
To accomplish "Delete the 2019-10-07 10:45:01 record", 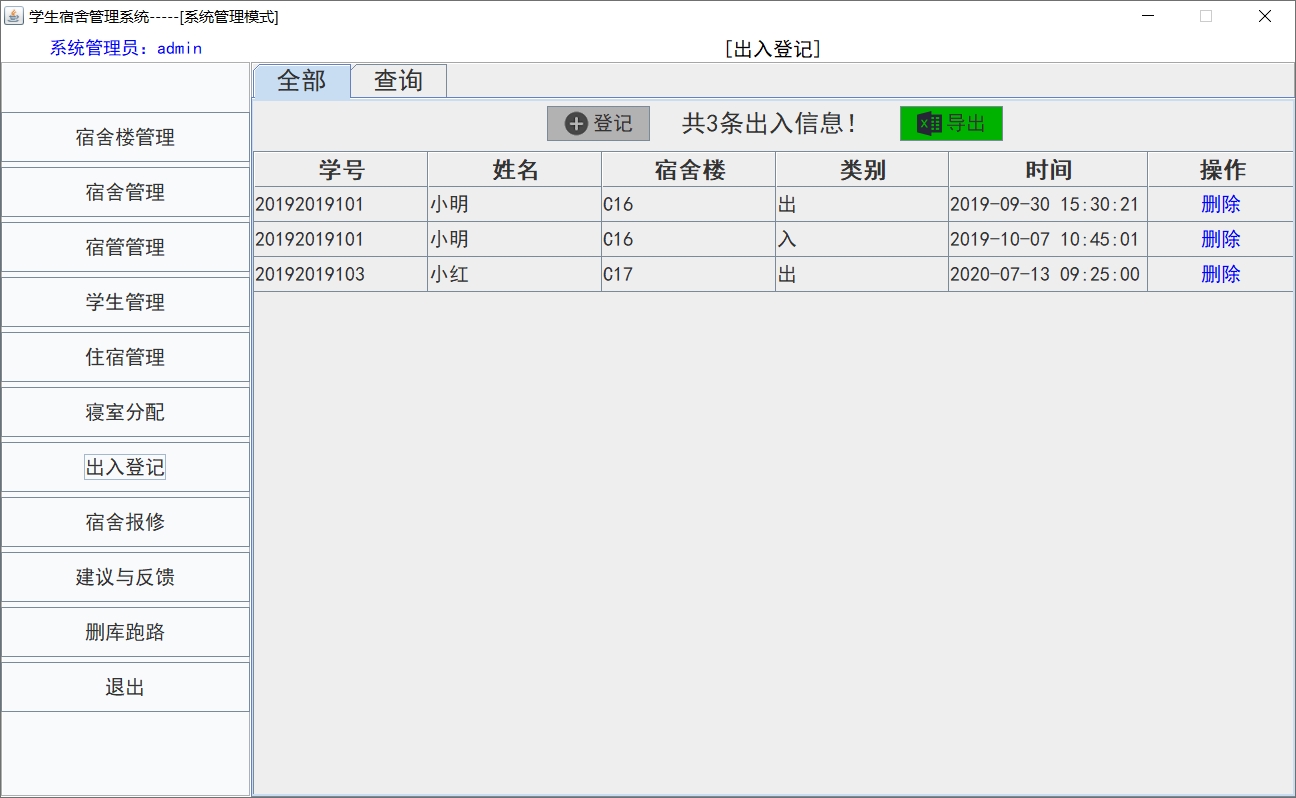I will coord(1220,239).
